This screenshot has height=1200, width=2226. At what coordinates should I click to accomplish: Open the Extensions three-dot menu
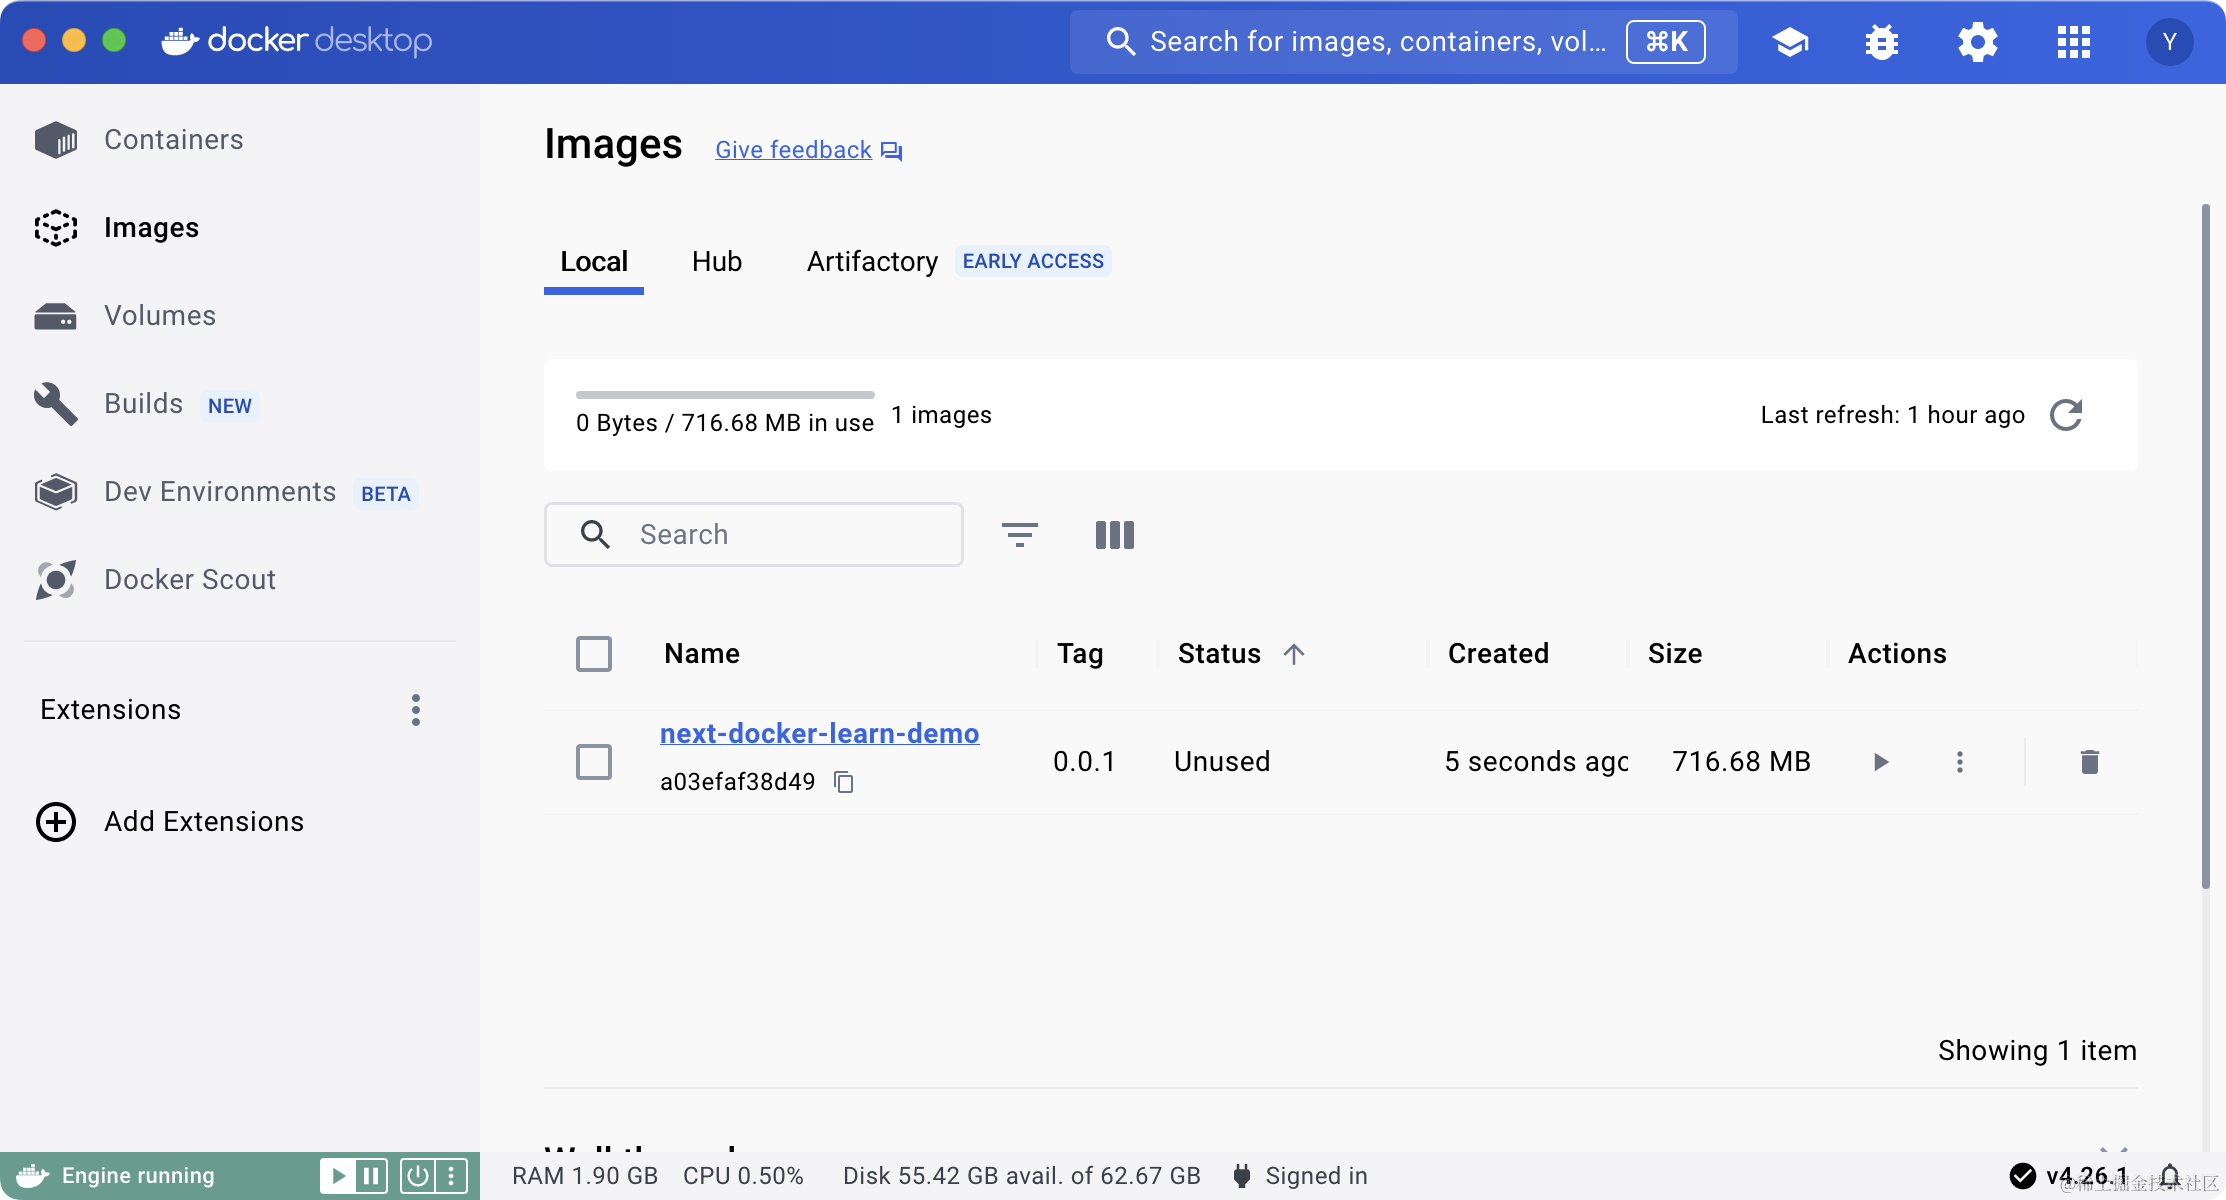click(x=416, y=710)
